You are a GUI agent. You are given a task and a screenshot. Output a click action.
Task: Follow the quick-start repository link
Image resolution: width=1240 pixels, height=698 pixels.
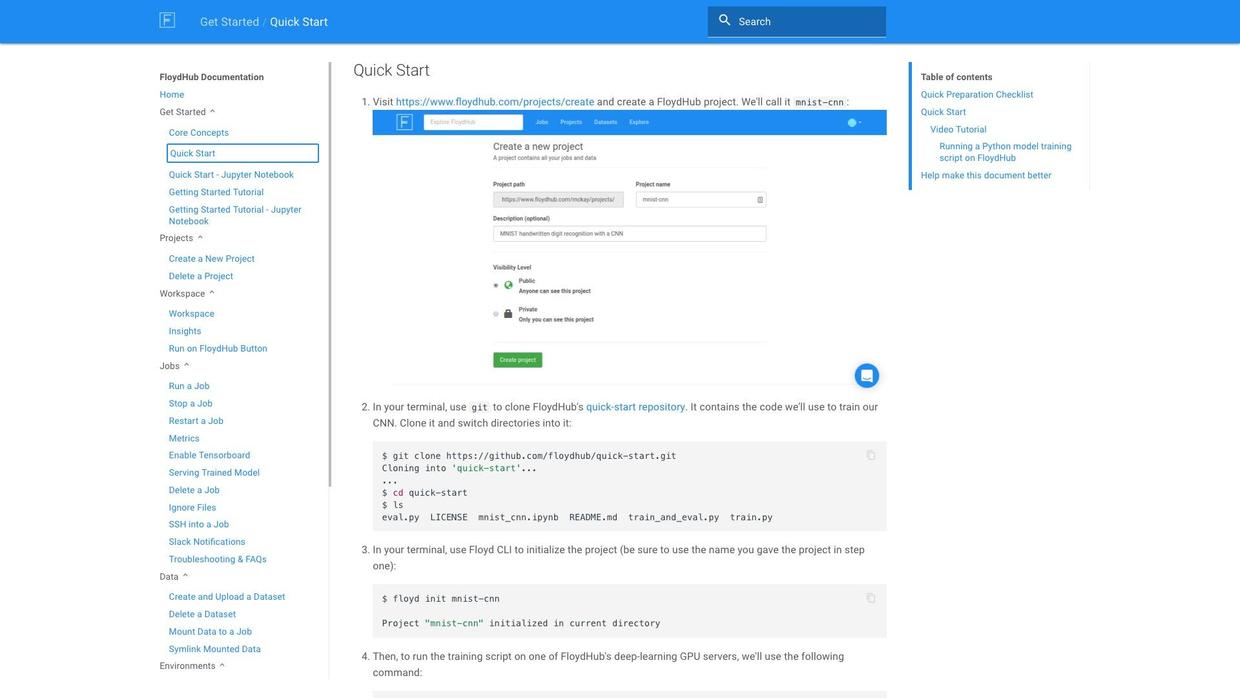pos(635,407)
